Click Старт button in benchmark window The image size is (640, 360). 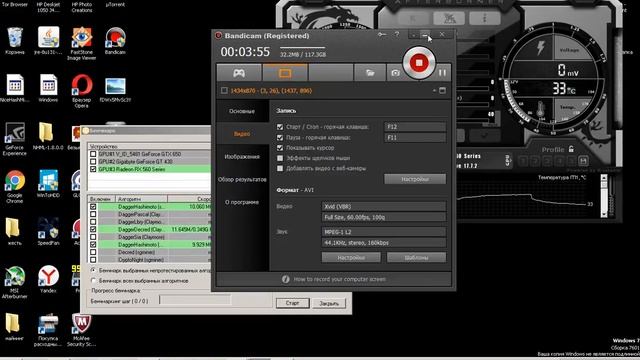tap(292, 303)
